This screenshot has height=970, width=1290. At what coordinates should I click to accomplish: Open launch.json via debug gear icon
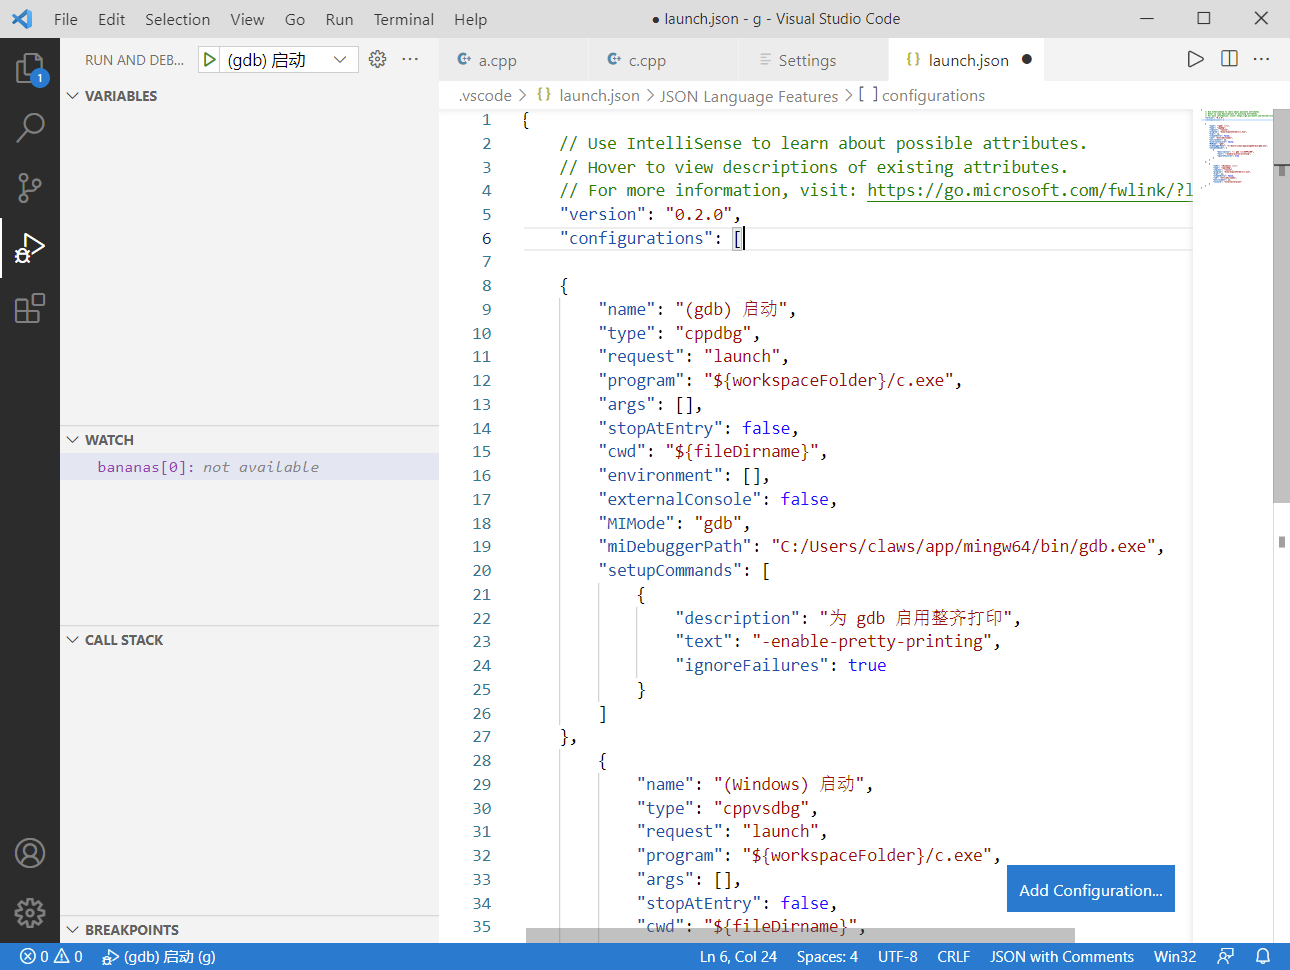coord(377,59)
